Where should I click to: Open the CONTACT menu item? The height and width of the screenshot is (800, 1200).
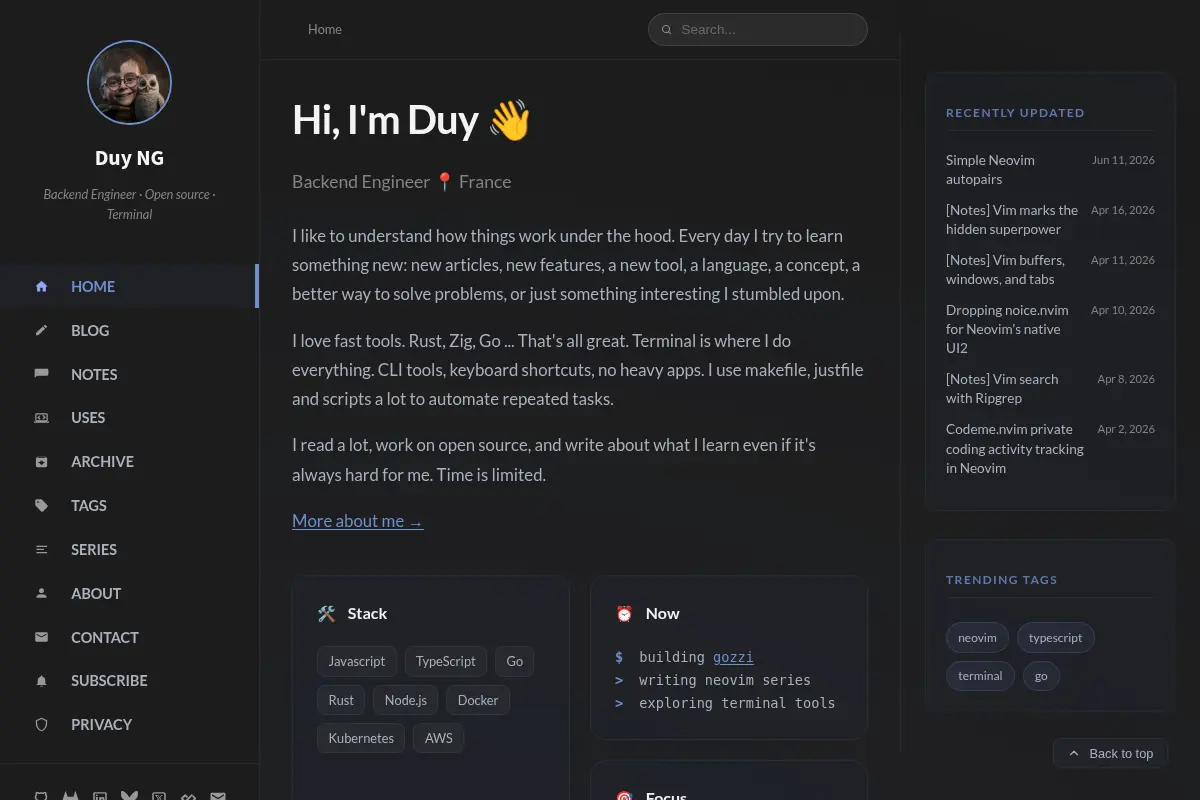(129, 637)
